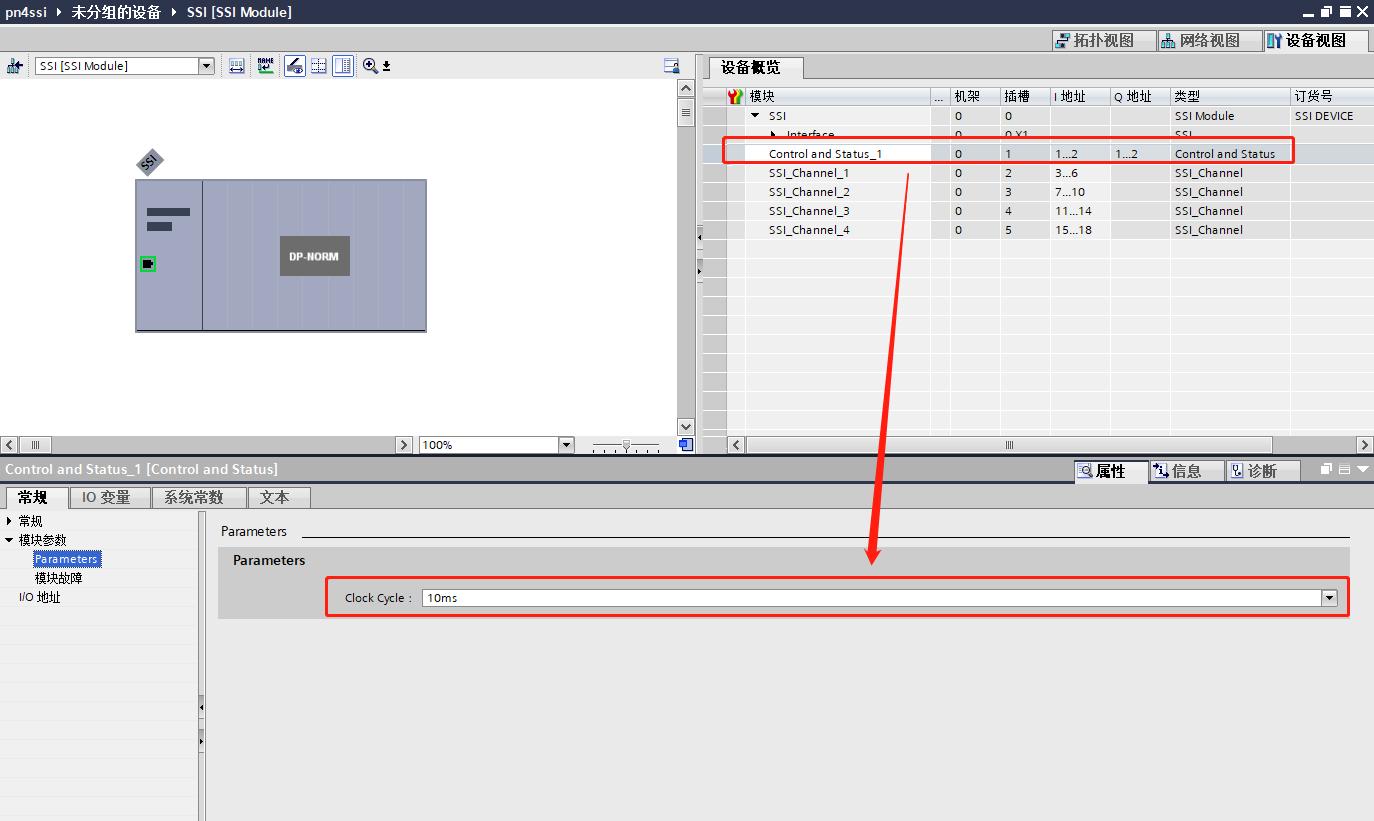This screenshot has width=1374, height=821.
Task: Open the 属性 properties tab
Action: (1110, 470)
